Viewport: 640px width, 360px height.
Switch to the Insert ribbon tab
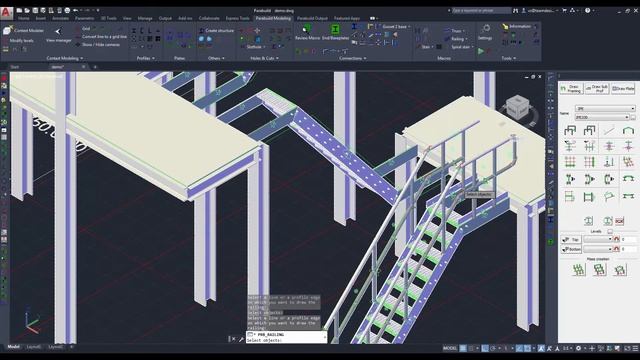coord(41,18)
